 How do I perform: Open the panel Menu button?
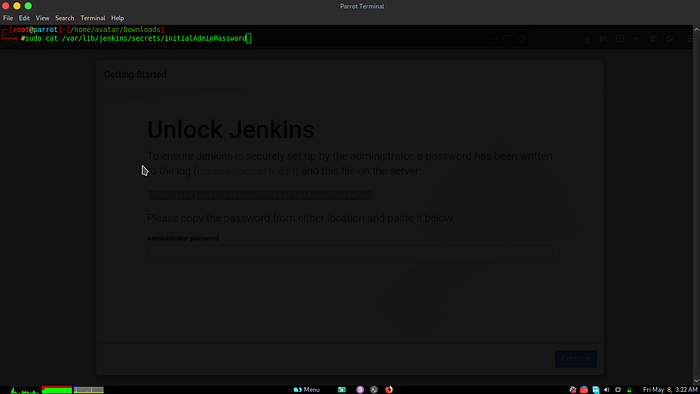(307, 390)
